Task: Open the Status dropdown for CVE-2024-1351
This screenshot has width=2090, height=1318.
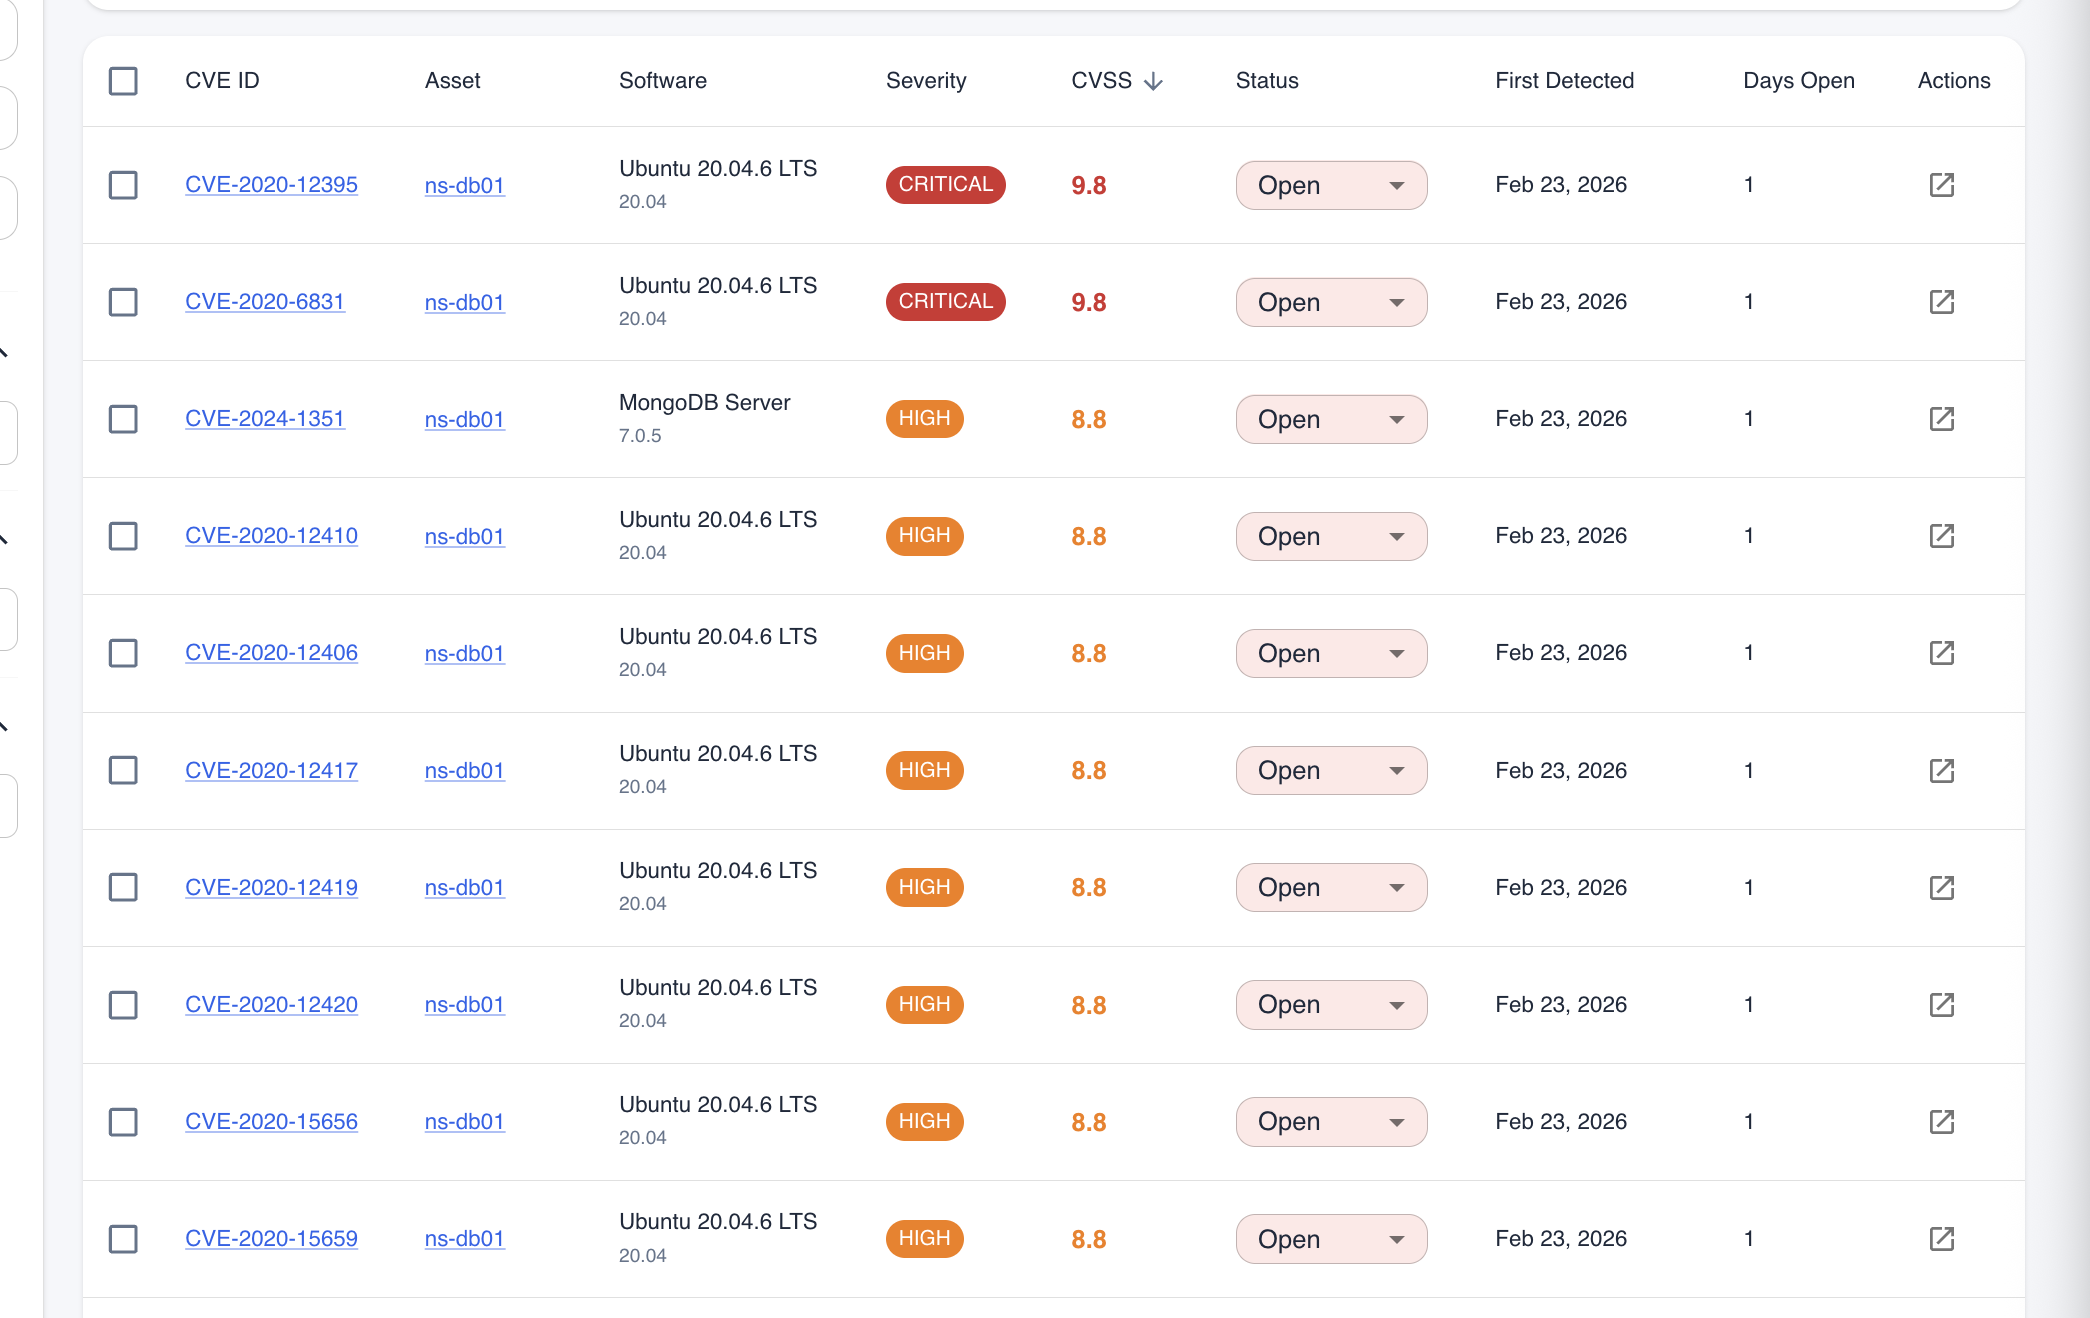Action: 1331,419
